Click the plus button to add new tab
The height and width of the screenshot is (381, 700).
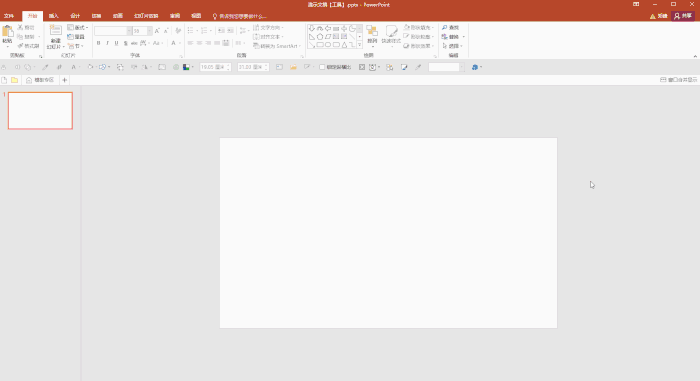64,80
